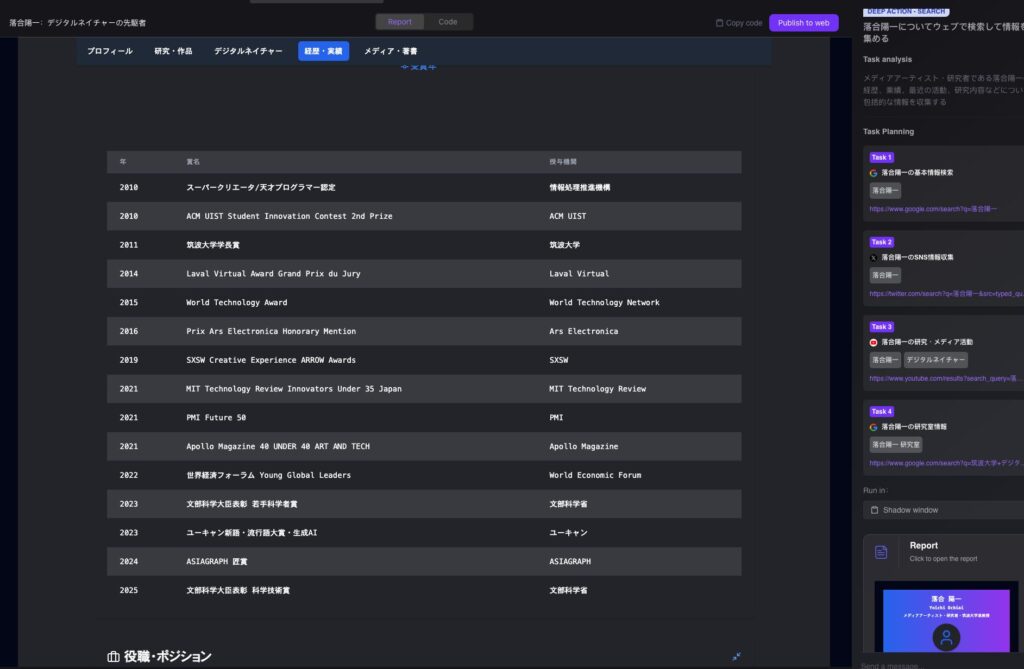Click the DEEP ACTION - SEARCH badge
Screen dimensions: 1024x669
tap(906, 11)
